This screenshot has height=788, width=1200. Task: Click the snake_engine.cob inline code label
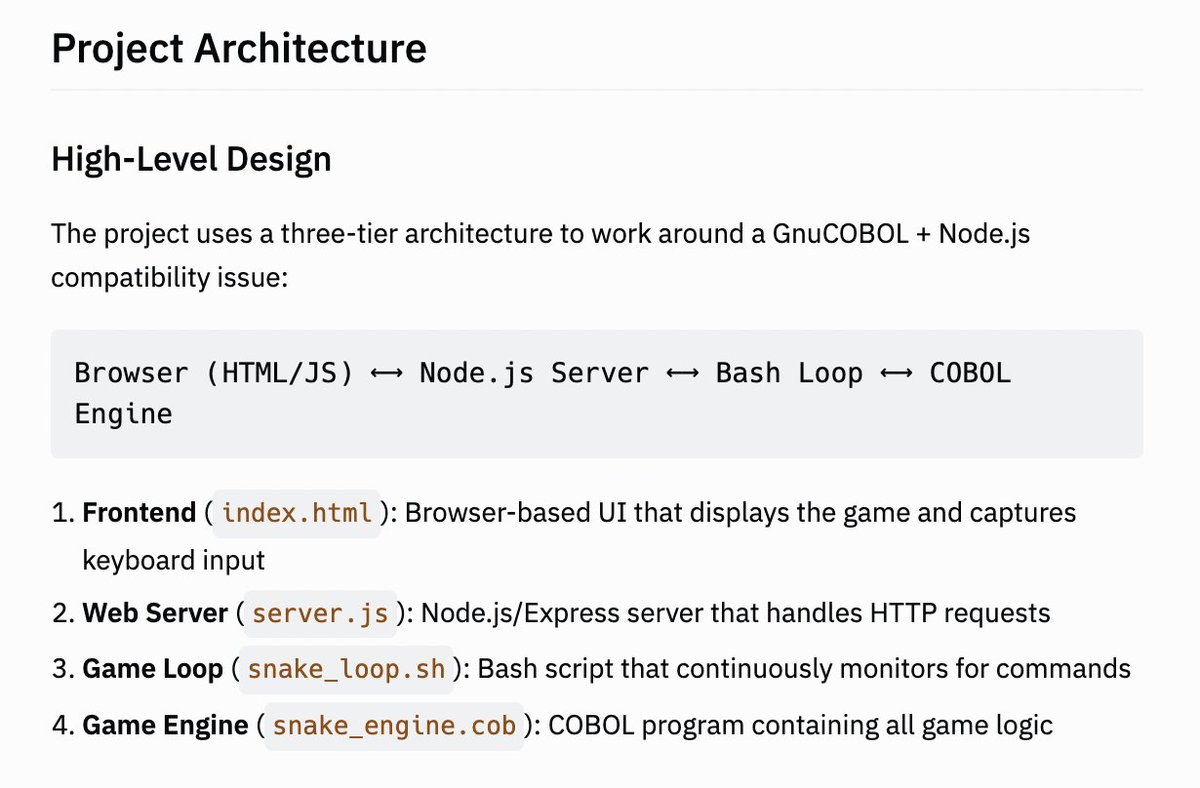coord(394,724)
